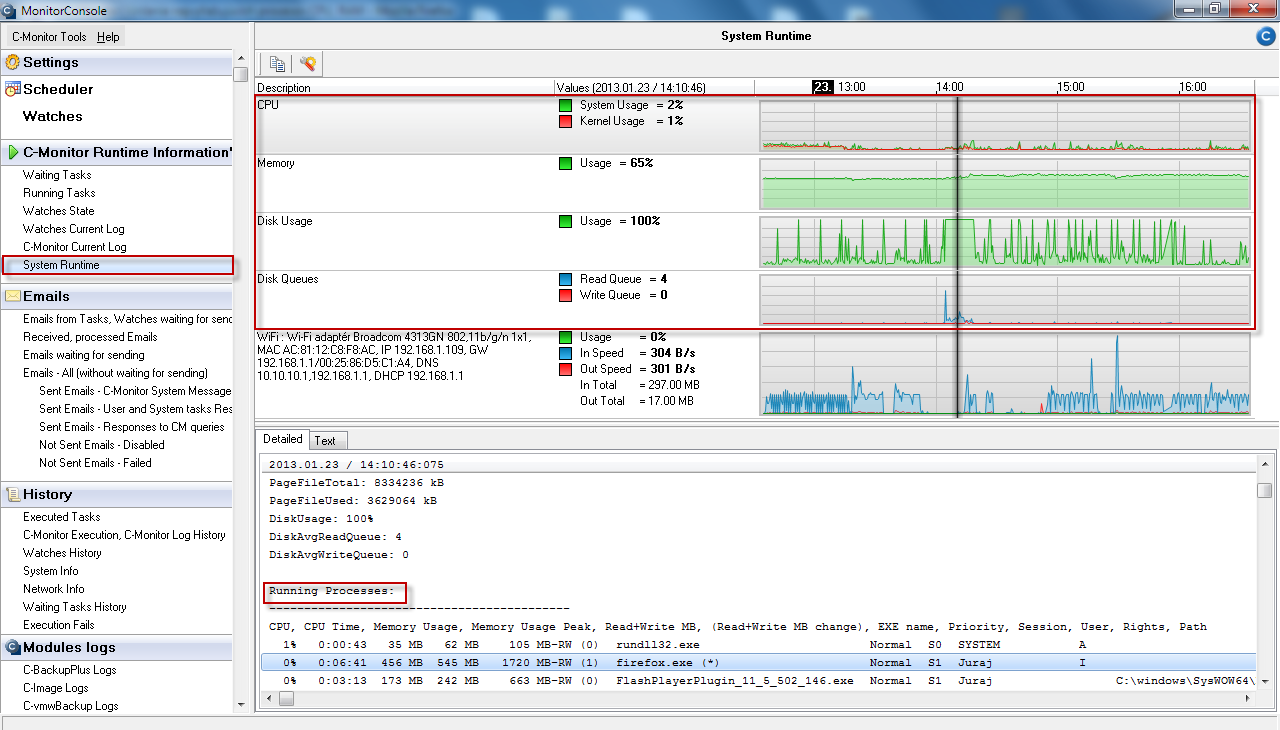Click left arrow of horizontal details scrollbar
This screenshot has width=1280, height=730.
coord(268,699)
